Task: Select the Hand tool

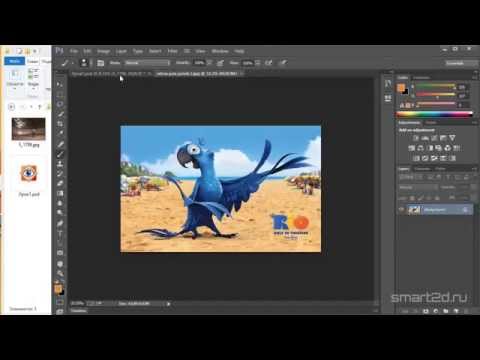Action: click(60, 264)
